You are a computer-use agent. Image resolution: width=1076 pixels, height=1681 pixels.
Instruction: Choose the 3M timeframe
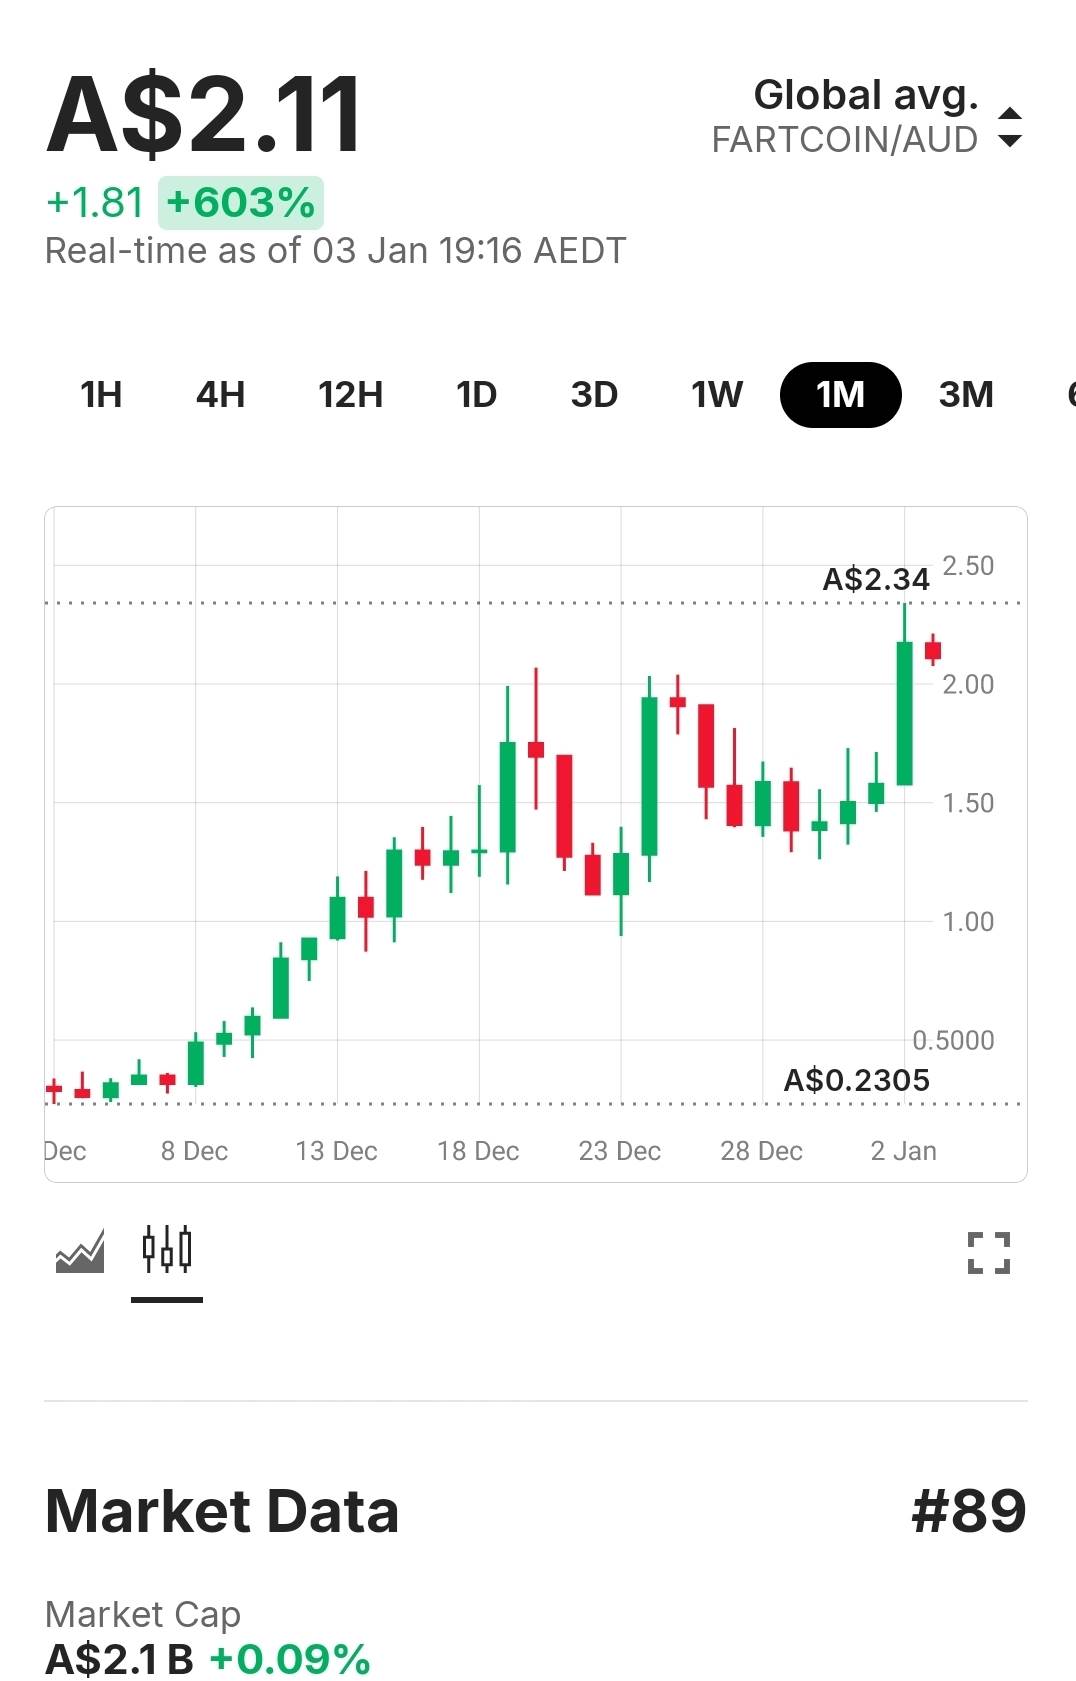[966, 395]
